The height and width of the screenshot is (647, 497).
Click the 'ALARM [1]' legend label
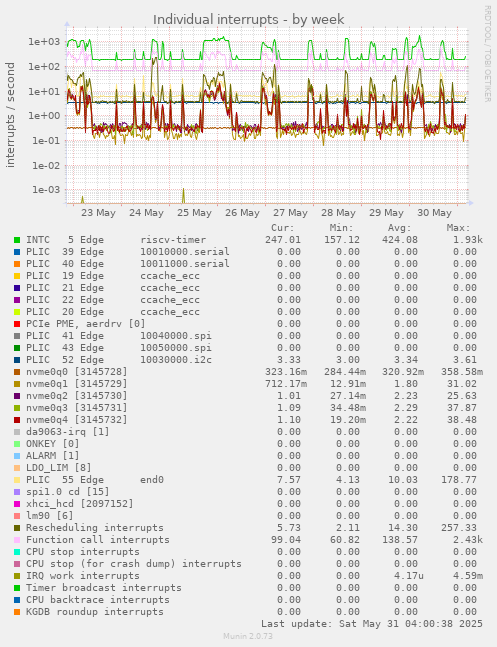coord(53,456)
